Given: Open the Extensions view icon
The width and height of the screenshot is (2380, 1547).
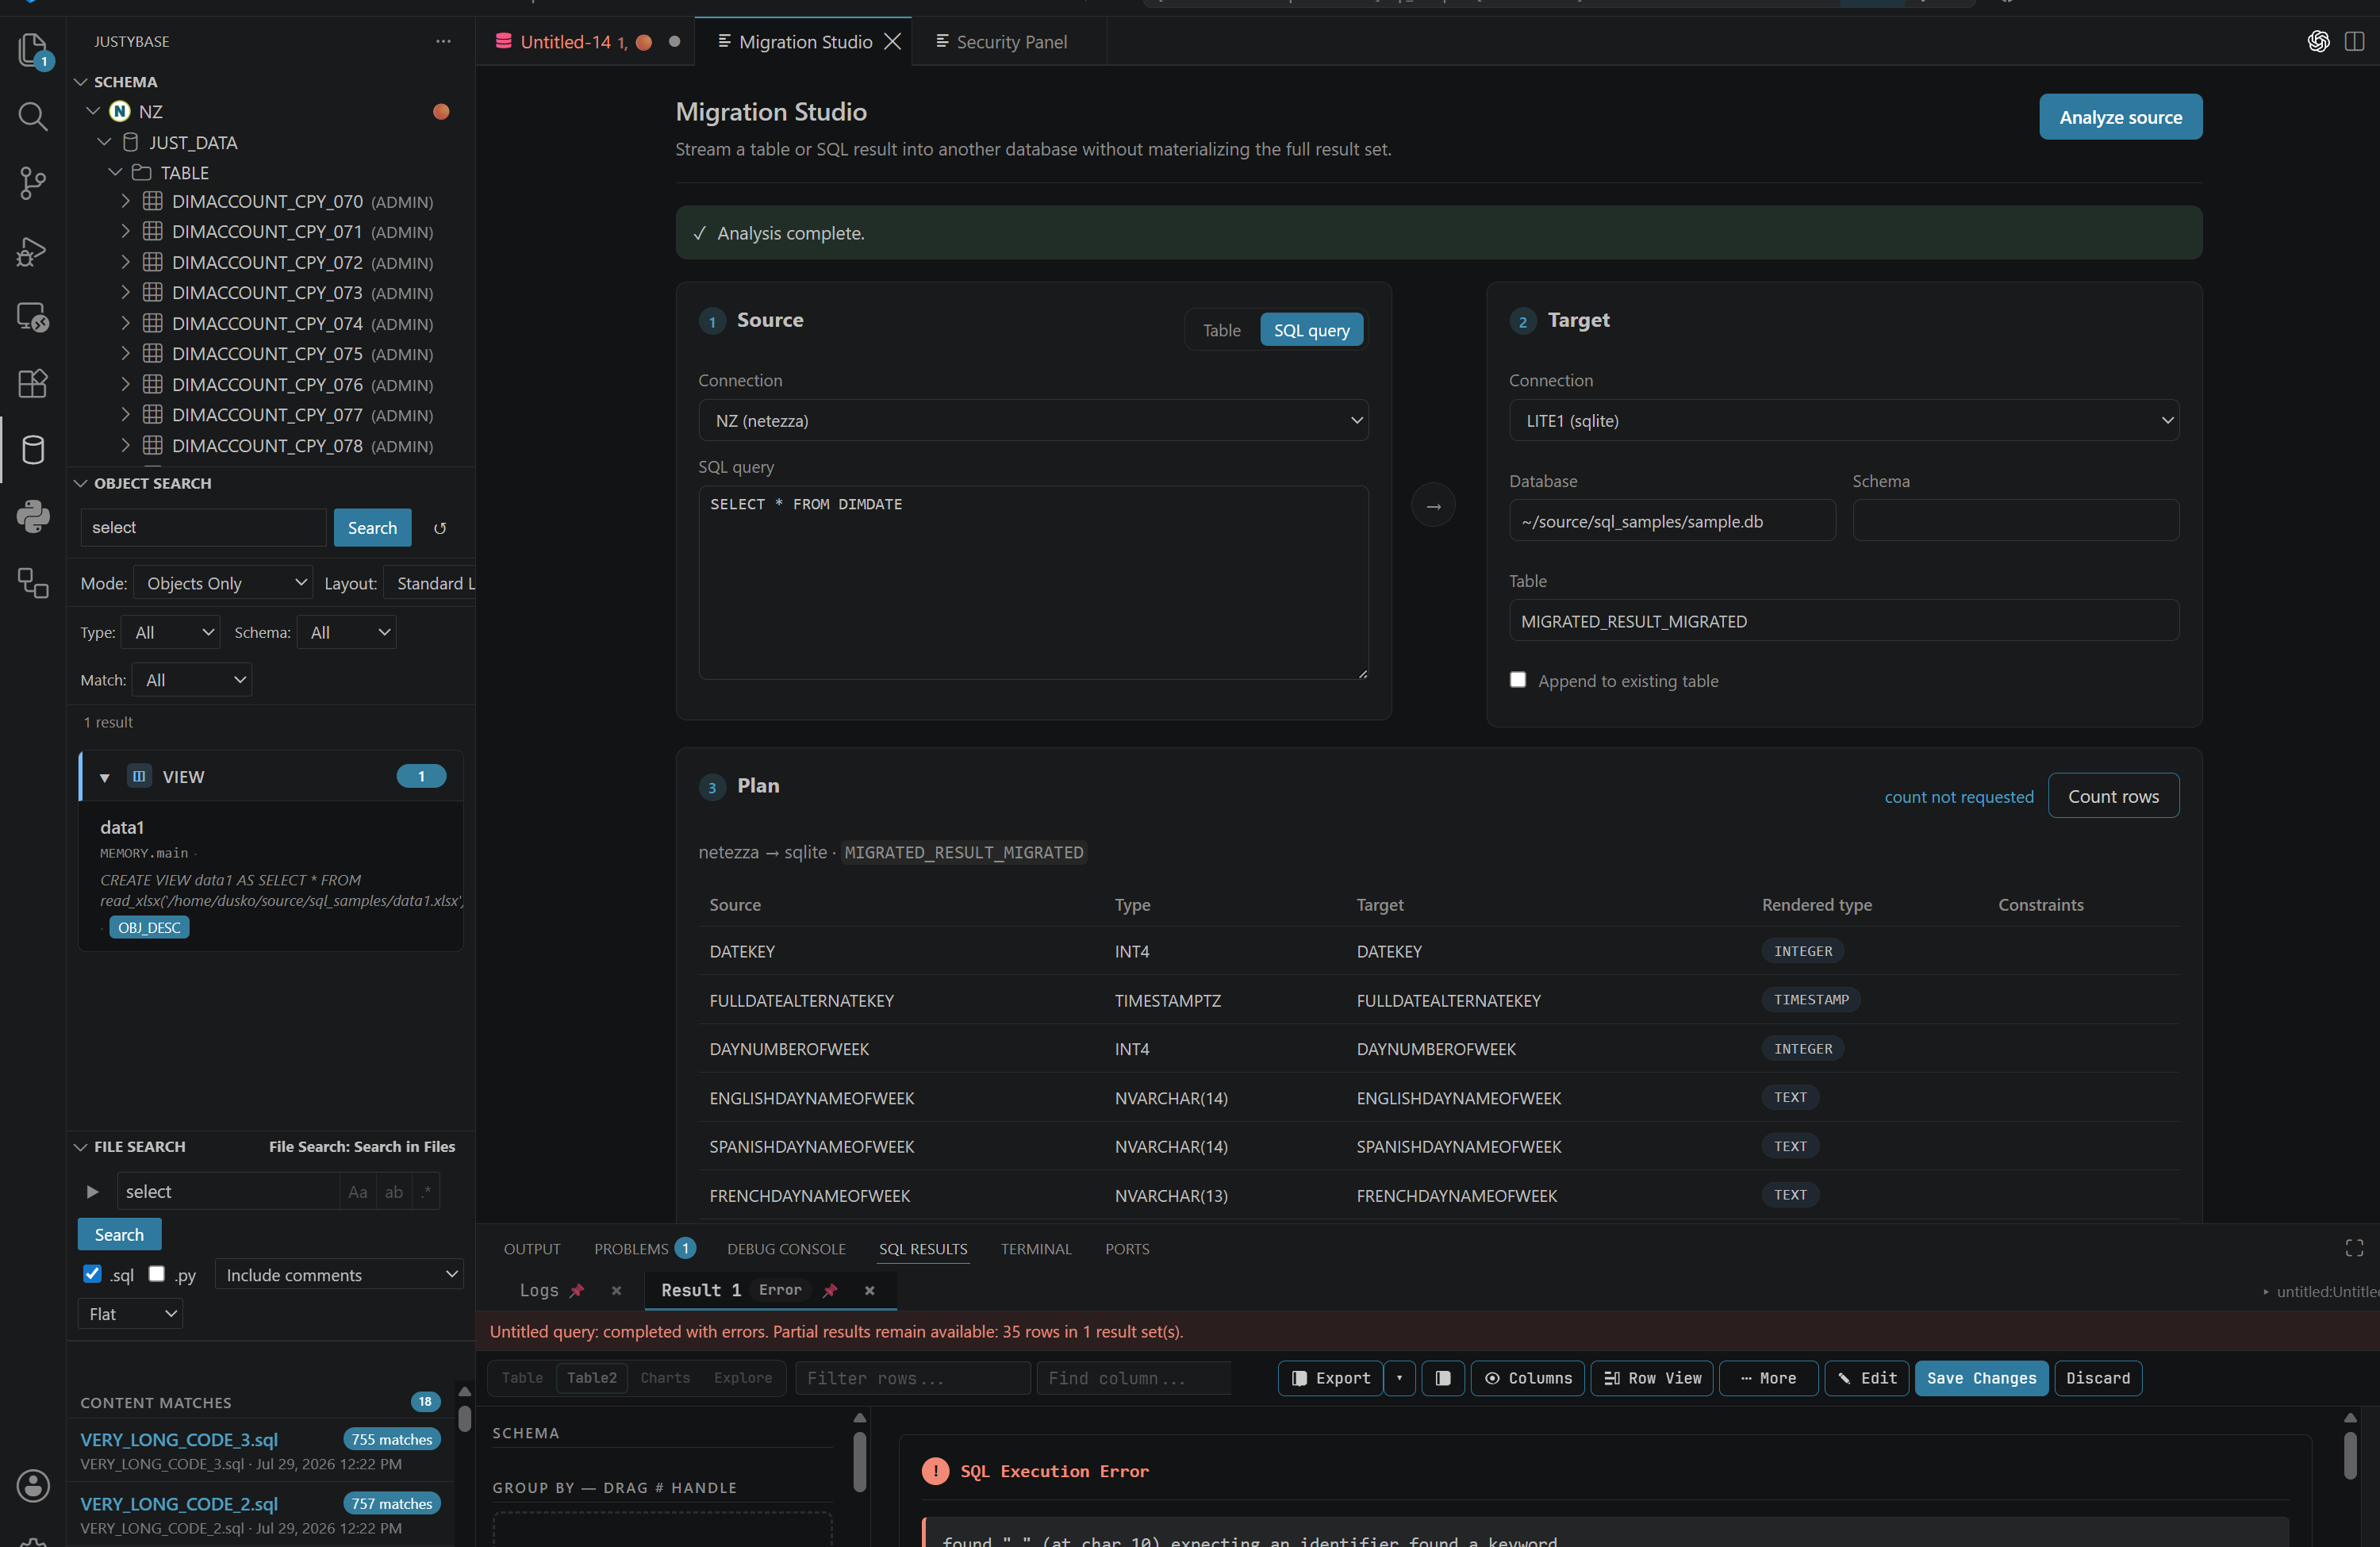Looking at the screenshot, I should tap(32, 384).
